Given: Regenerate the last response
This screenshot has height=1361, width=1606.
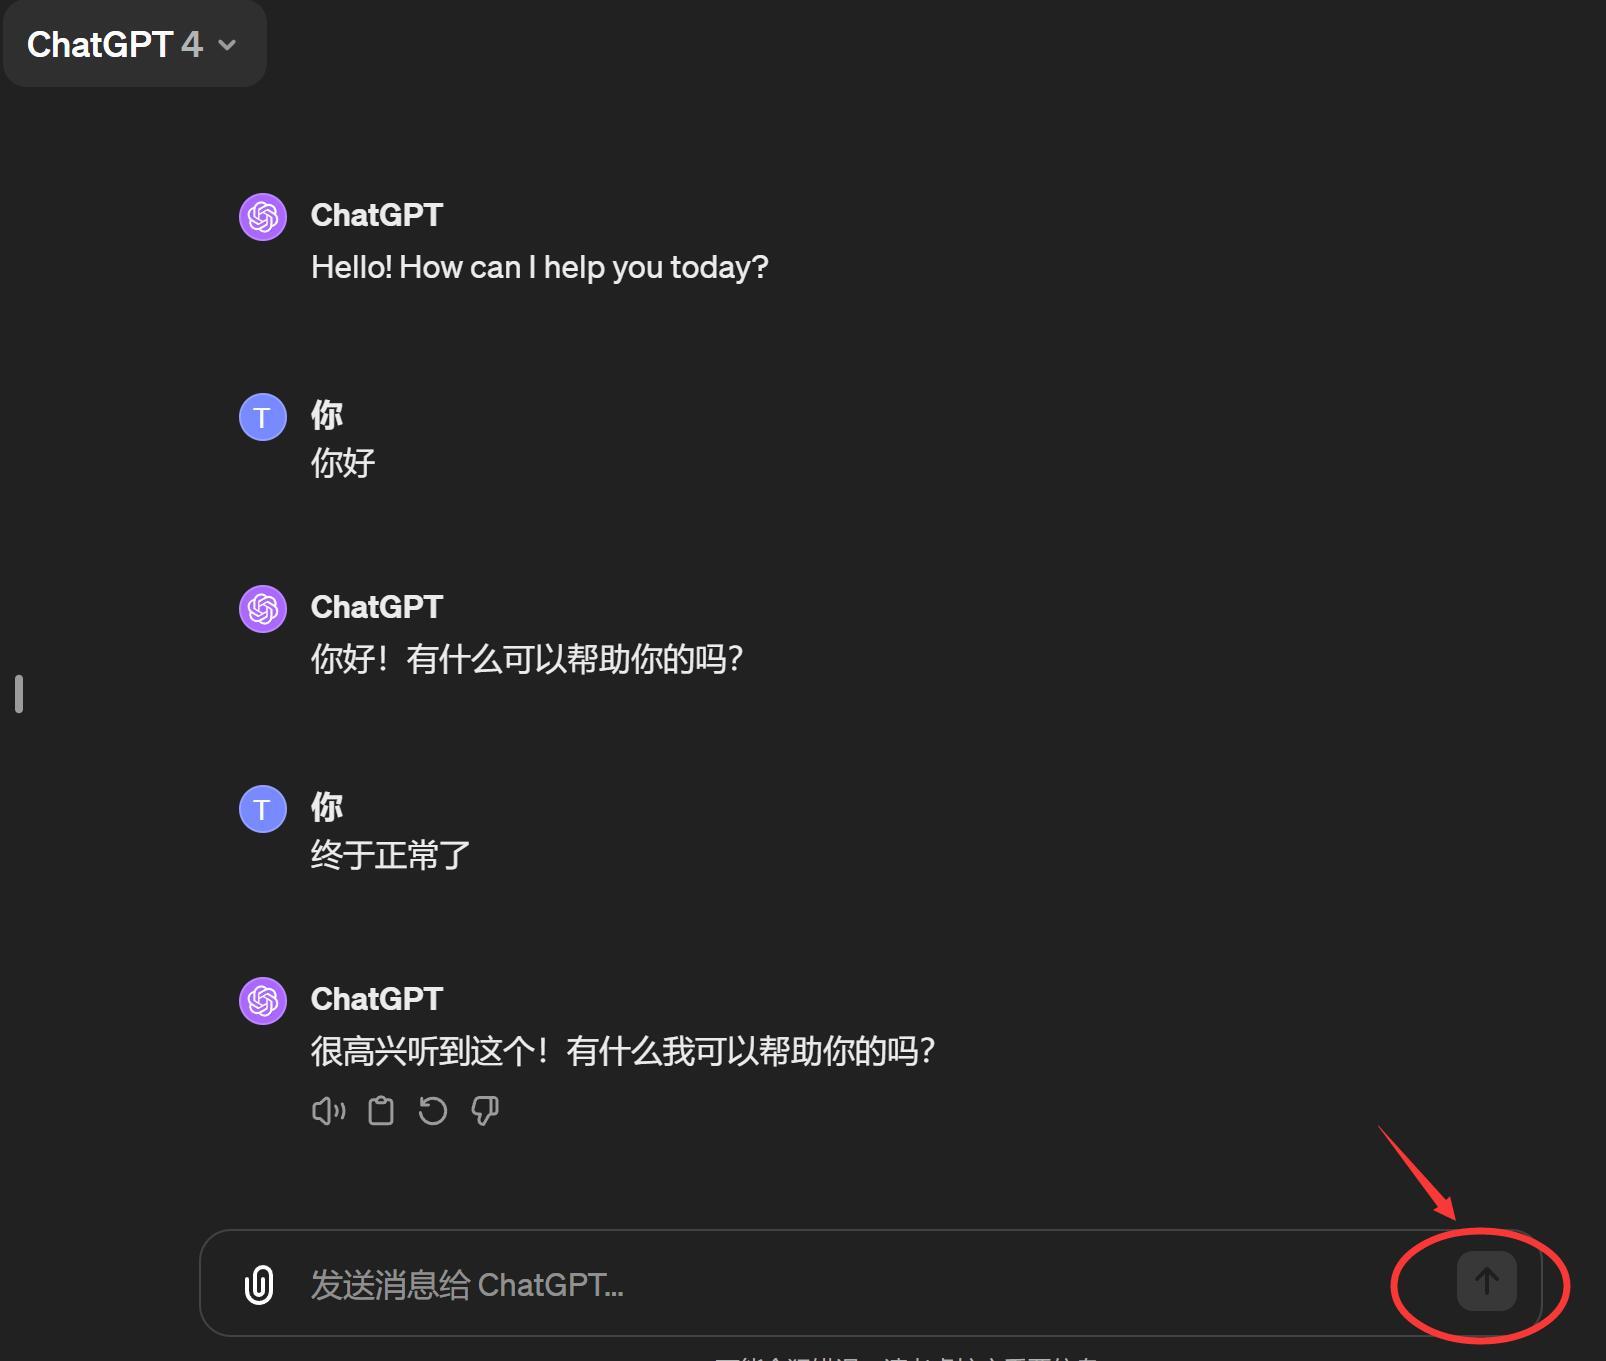Looking at the screenshot, I should coord(433,1111).
